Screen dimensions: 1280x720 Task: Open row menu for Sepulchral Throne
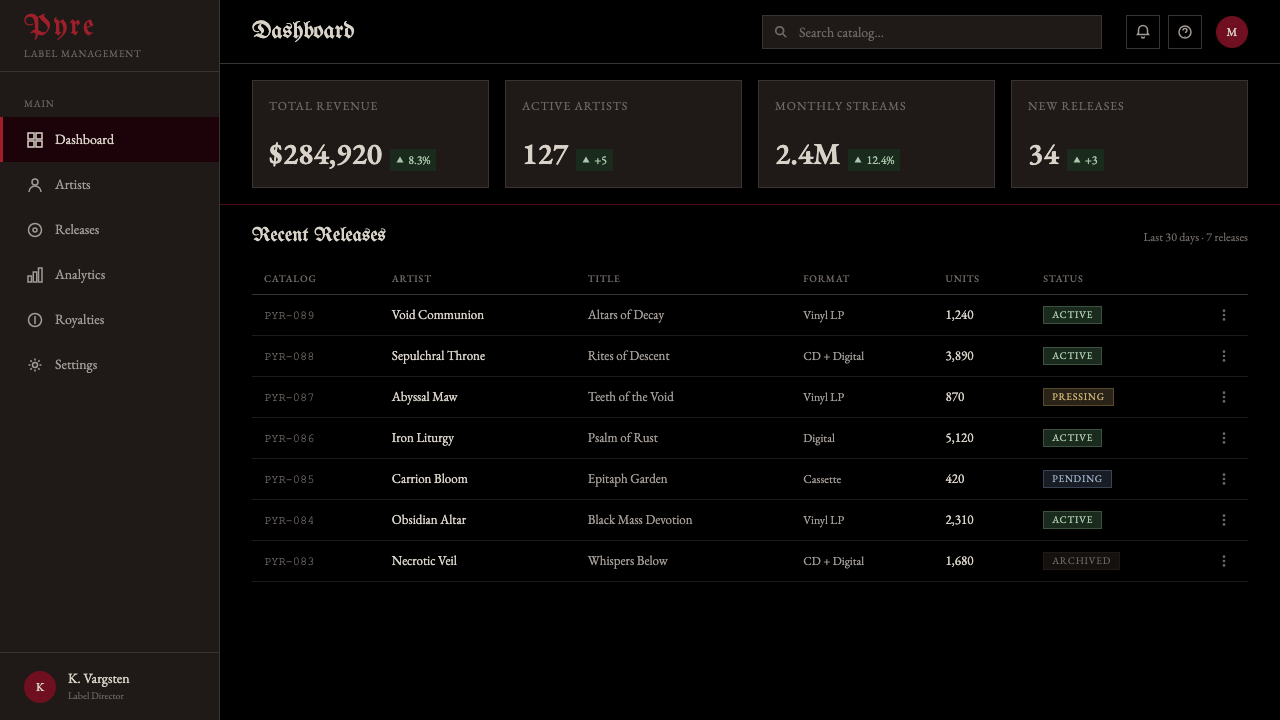(1224, 356)
